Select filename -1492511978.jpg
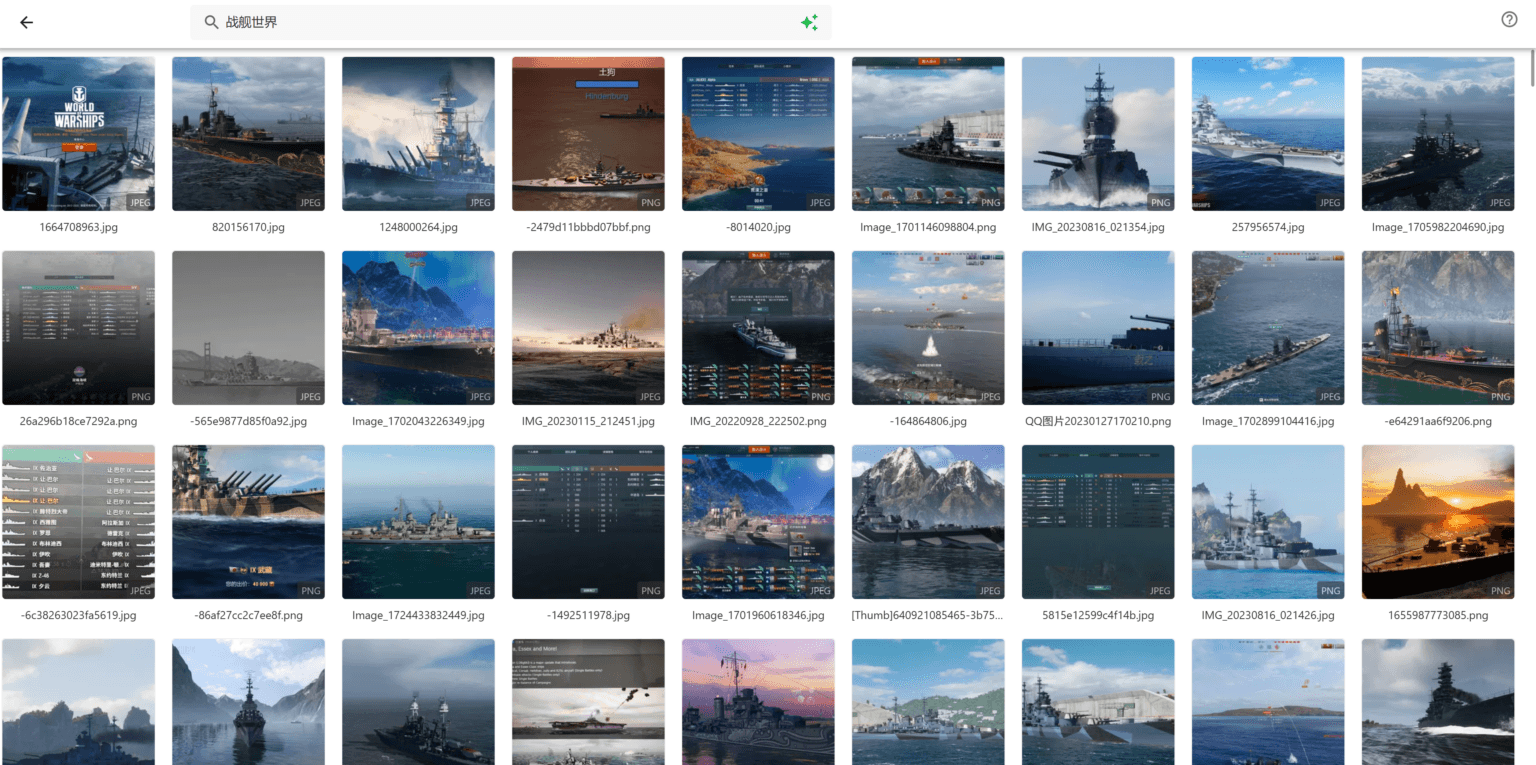Screen dimensions: 1536x765 (588, 616)
